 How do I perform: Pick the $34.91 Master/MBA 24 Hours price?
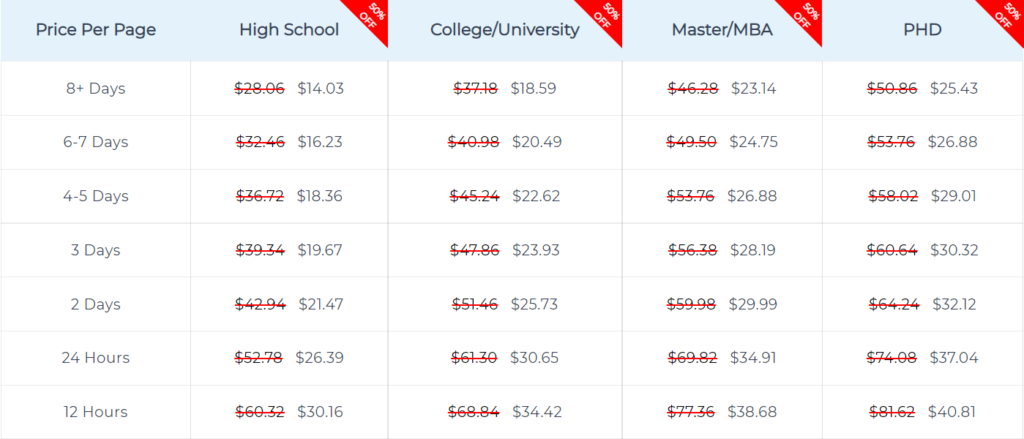[x=753, y=358]
